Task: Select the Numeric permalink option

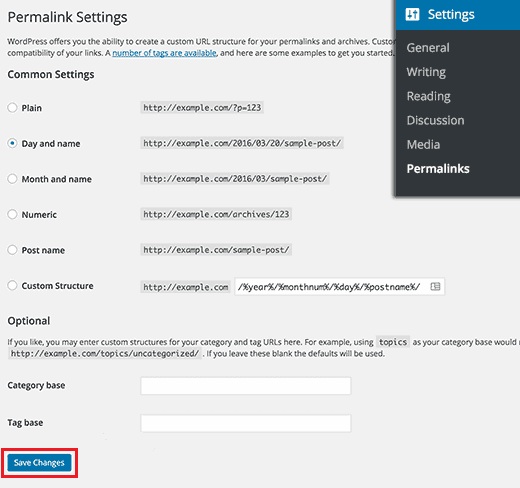Action: (x=12, y=214)
